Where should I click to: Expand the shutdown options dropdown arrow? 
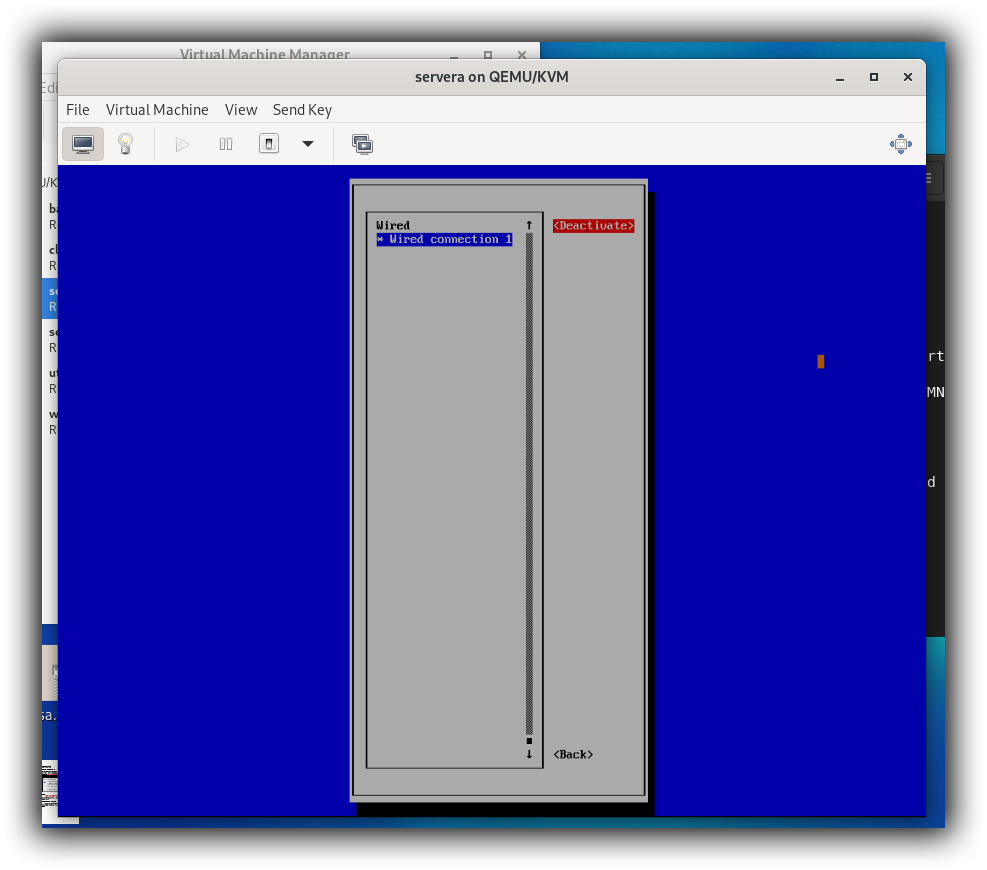[x=308, y=144]
